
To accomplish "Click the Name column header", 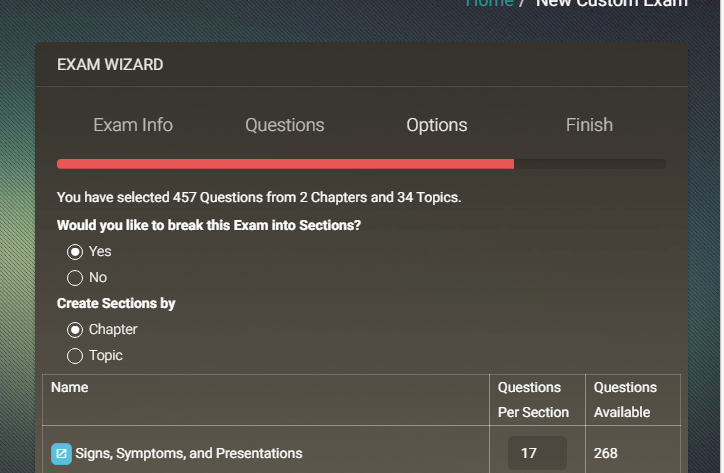I will point(69,387).
